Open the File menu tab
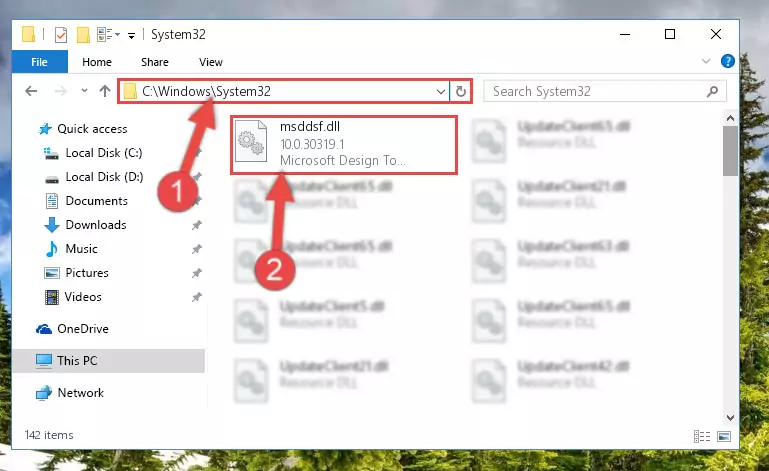Viewport: 769px width, 471px height. click(40, 62)
